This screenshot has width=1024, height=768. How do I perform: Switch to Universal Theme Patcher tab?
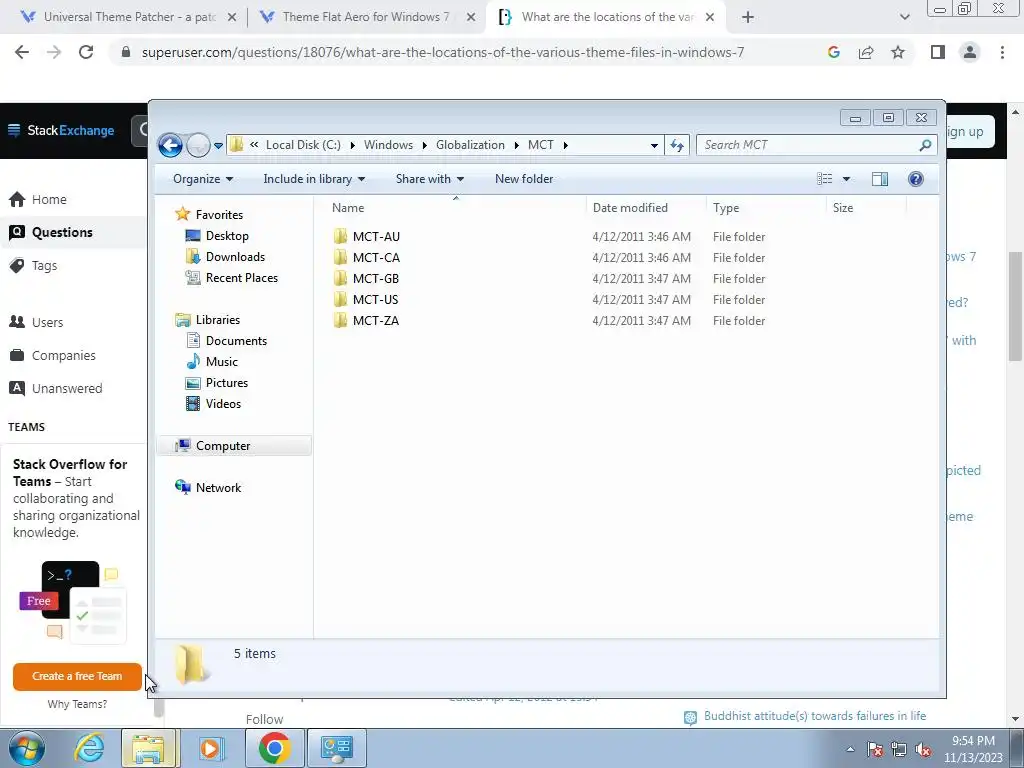(x=129, y=17)
